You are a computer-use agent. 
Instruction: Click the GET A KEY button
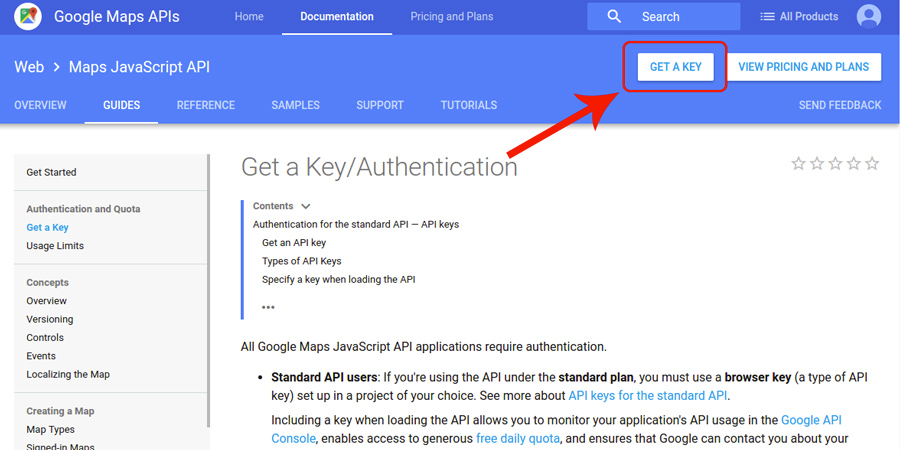tap(676, 67)
